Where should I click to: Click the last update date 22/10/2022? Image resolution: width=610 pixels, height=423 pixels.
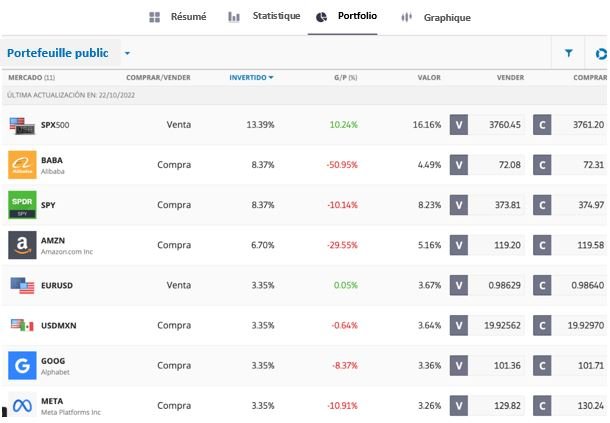click(x=117, y=95)
